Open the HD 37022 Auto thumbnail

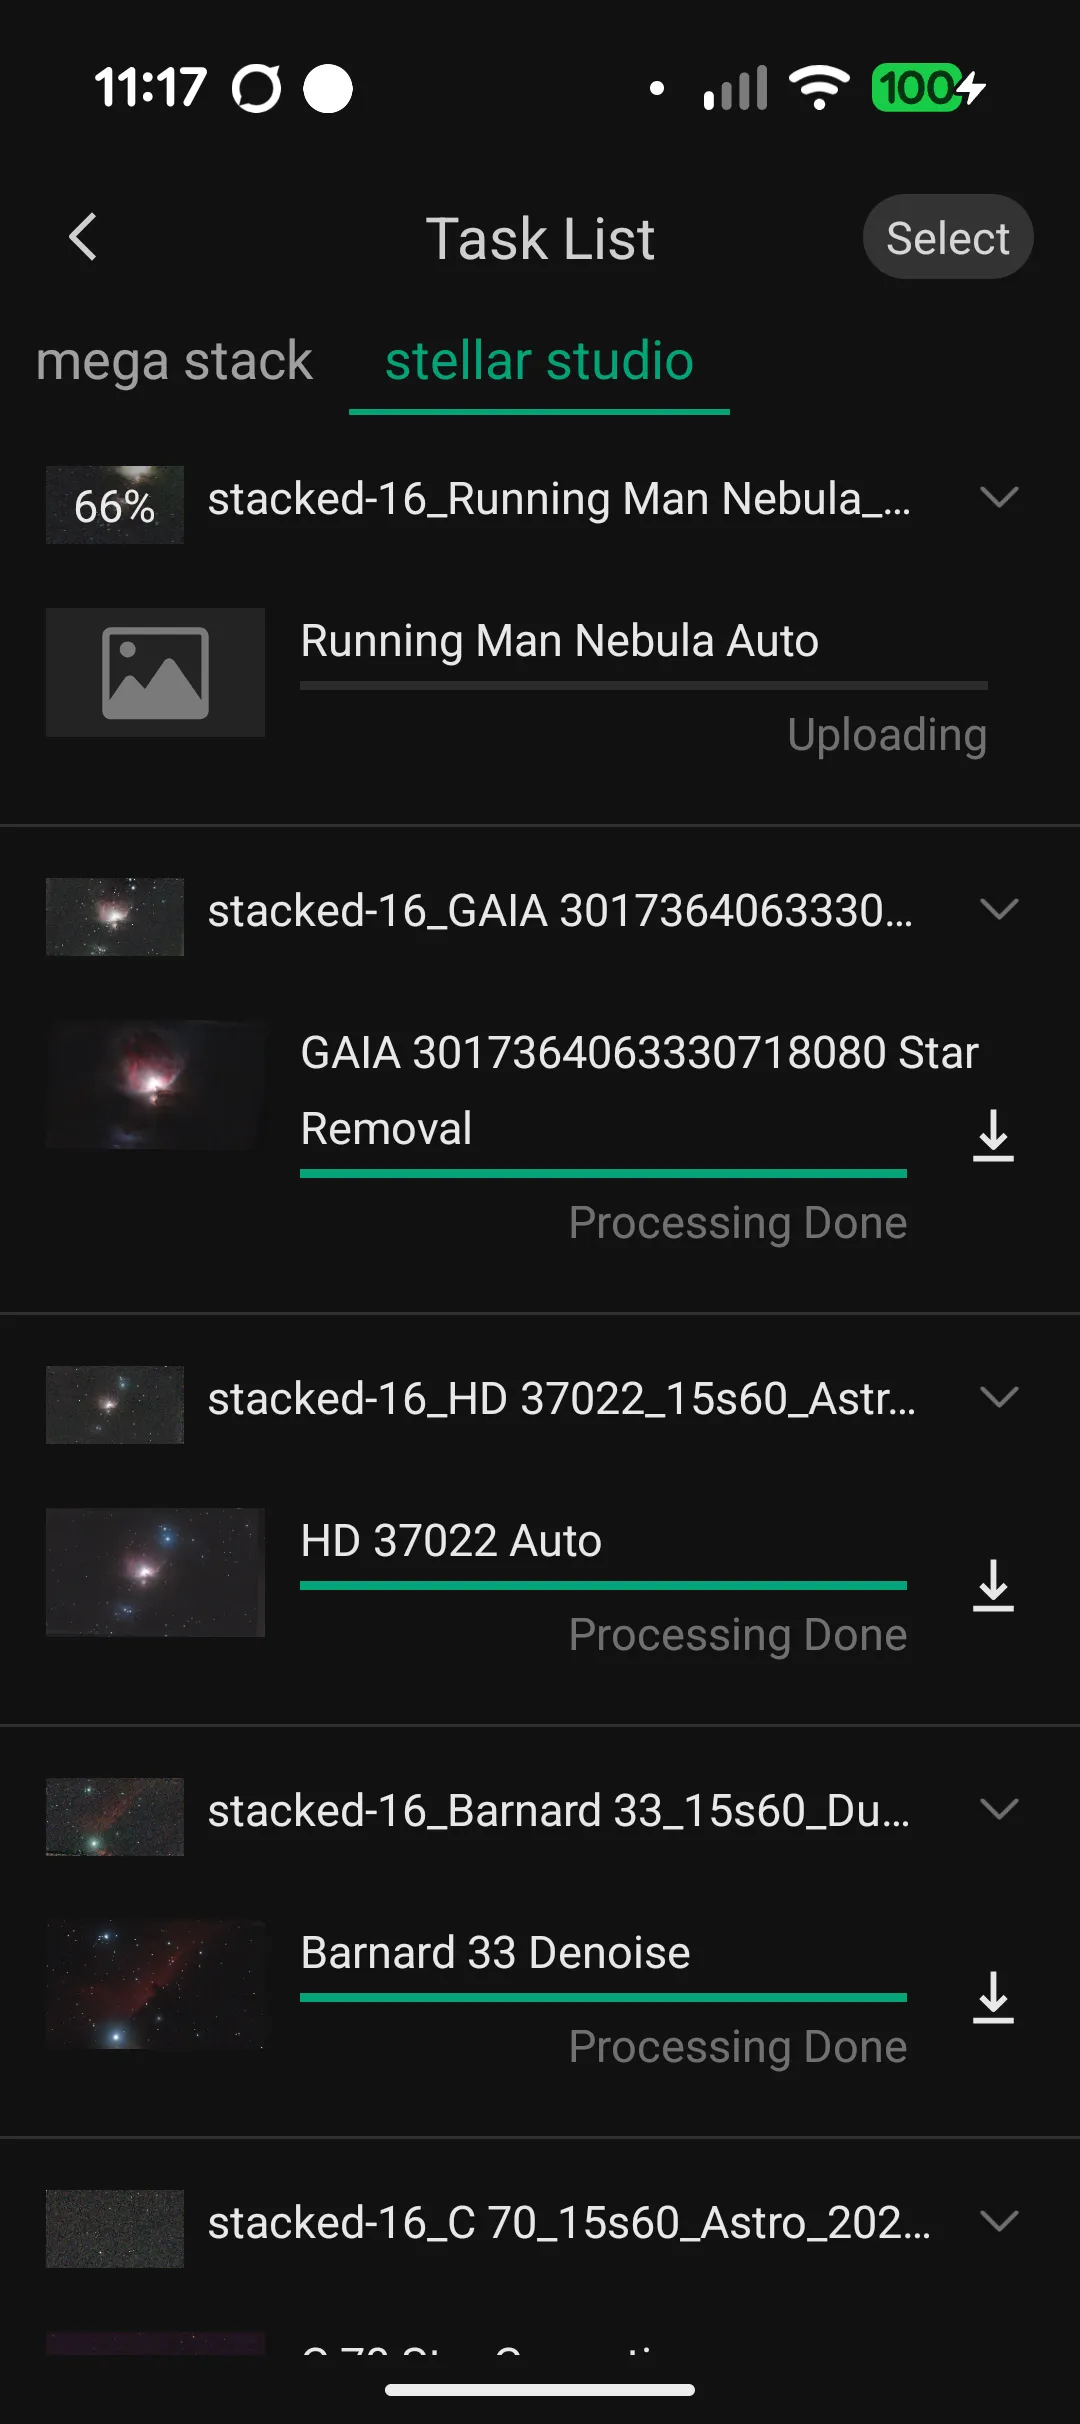155,1572
